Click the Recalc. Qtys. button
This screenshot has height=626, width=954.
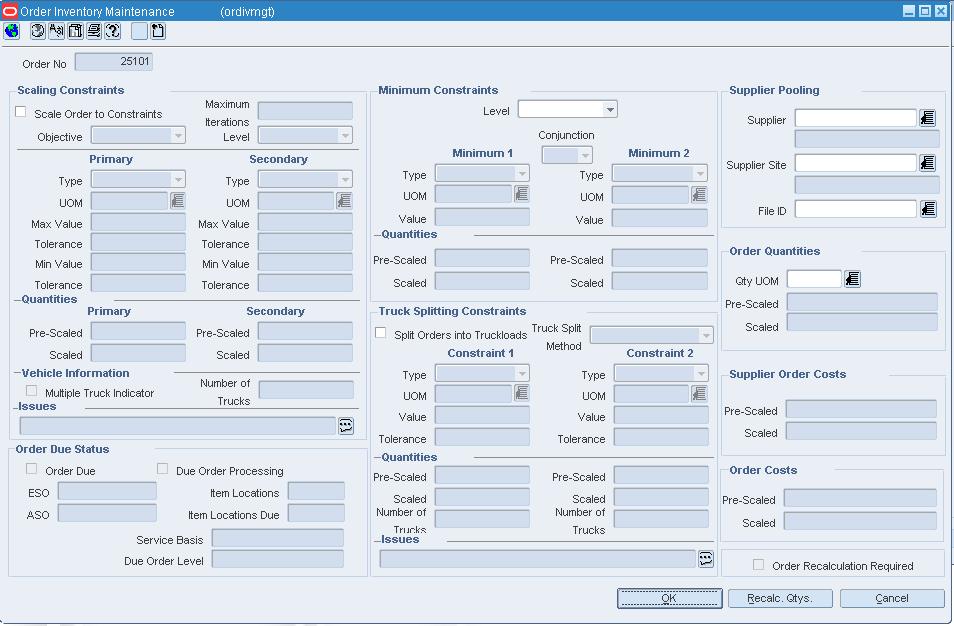[x=779, y=599]
